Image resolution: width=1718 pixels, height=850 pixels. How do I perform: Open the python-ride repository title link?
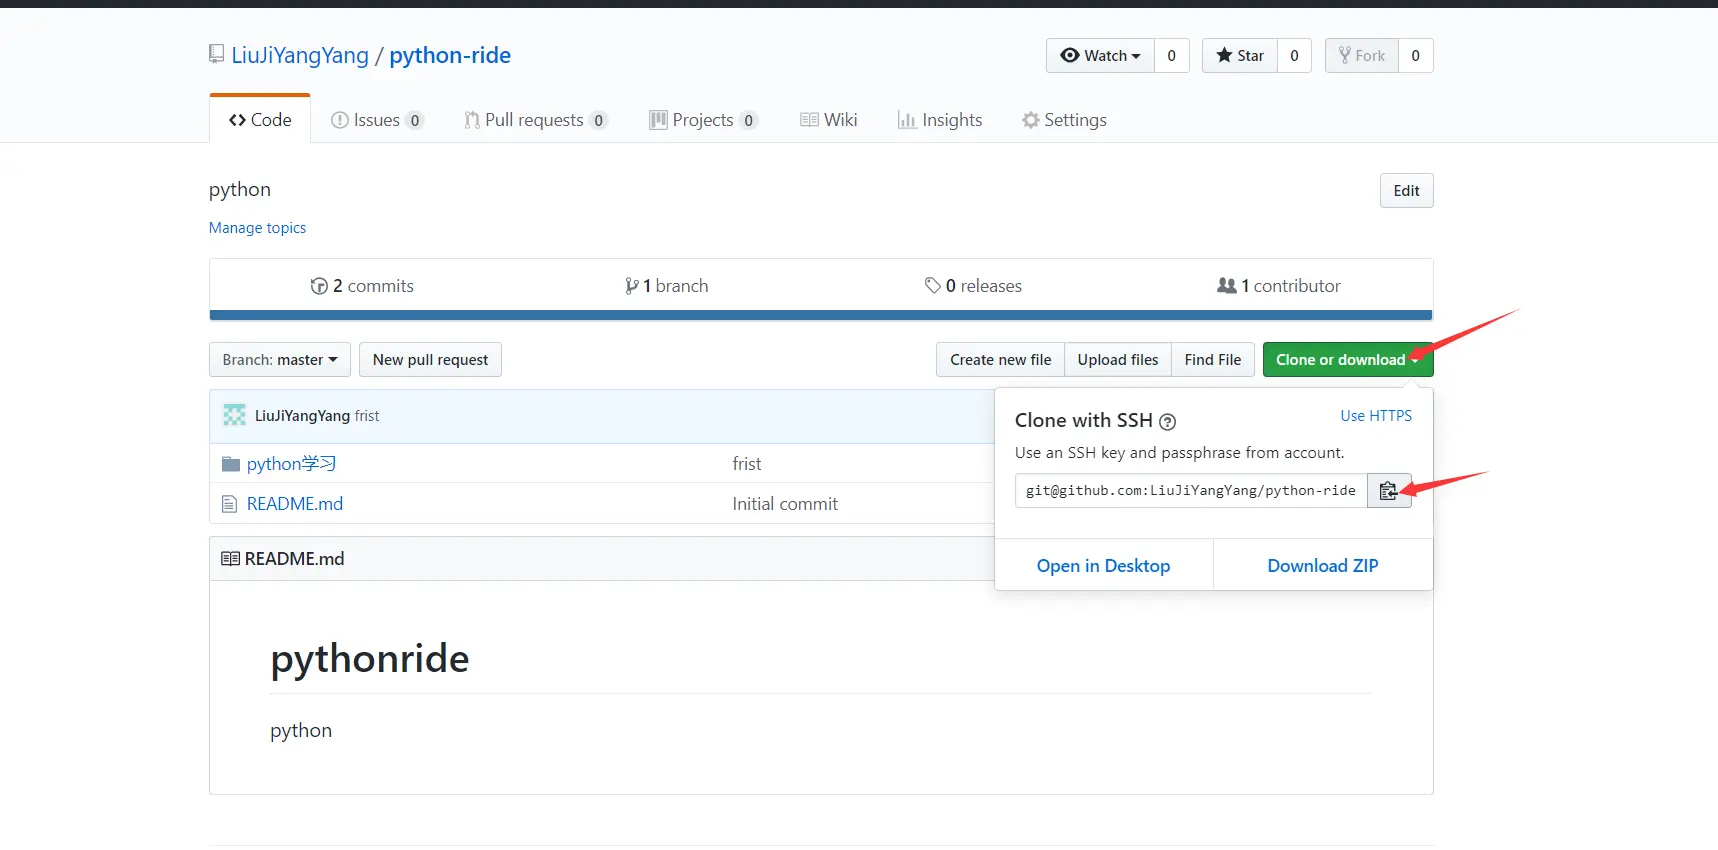pos(450,55)
